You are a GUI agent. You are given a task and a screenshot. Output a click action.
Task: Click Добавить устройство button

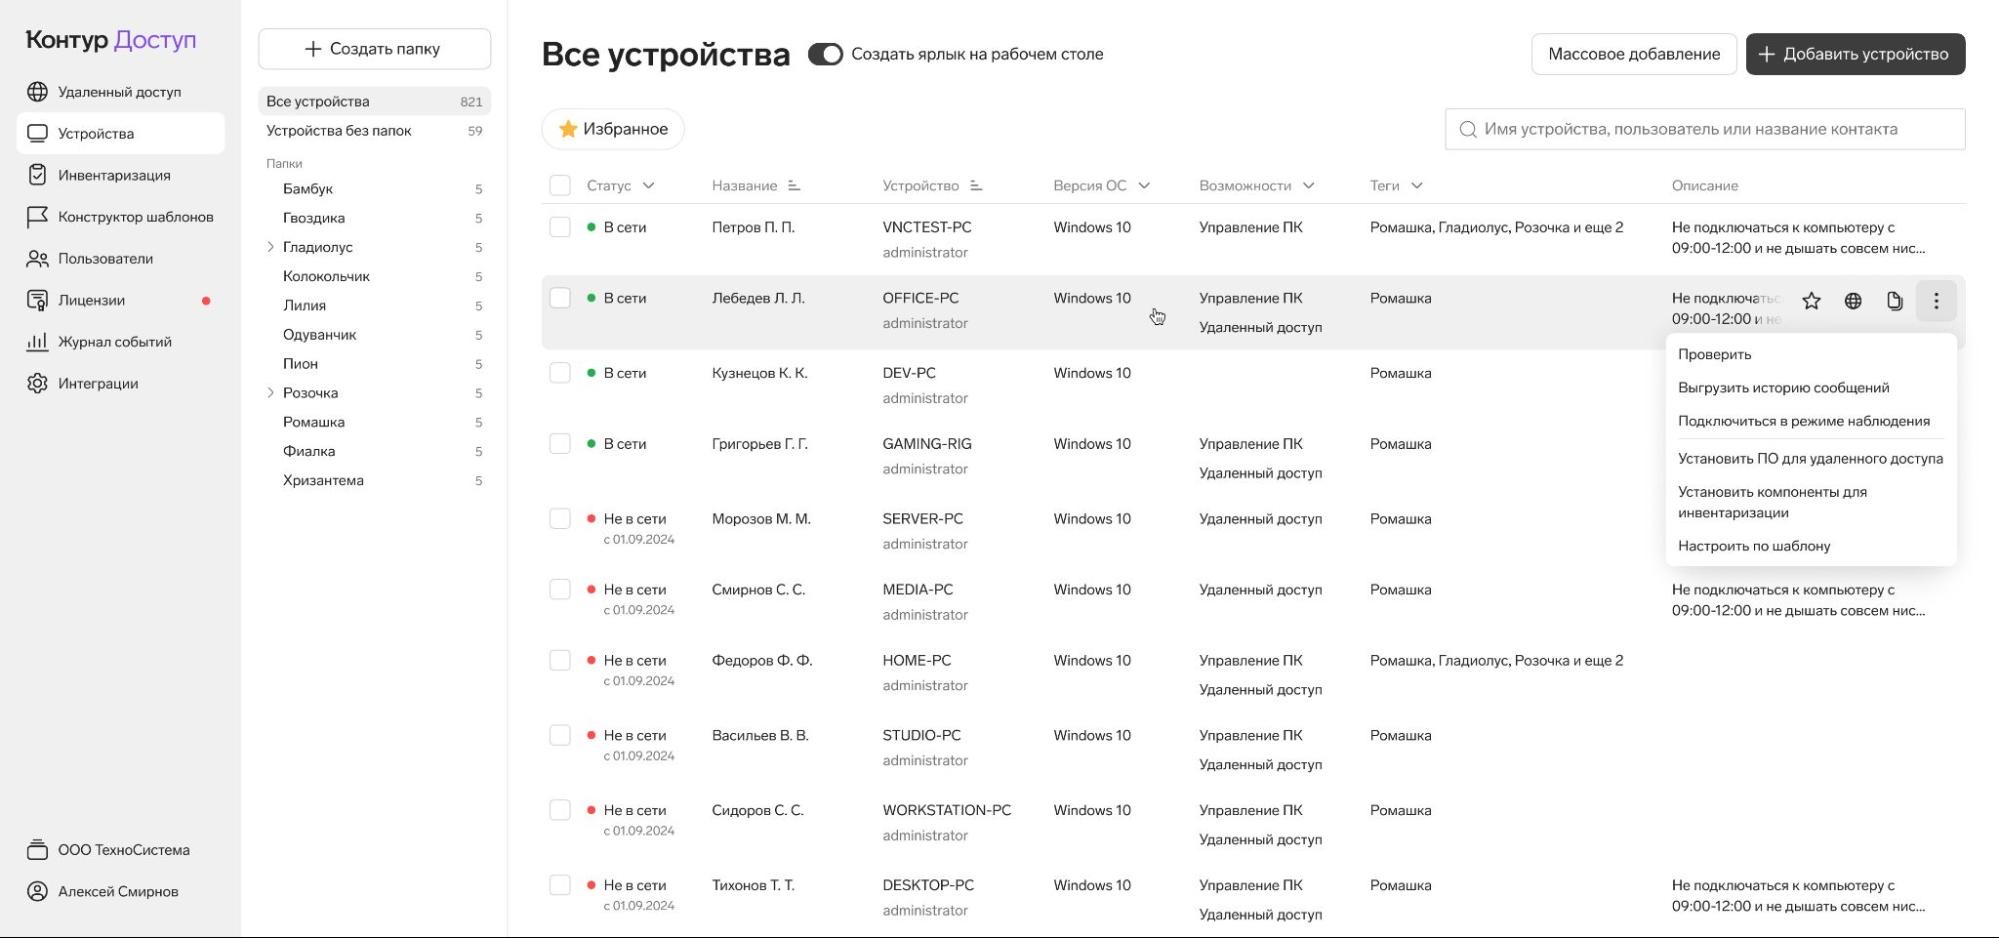coord(1855,54)
